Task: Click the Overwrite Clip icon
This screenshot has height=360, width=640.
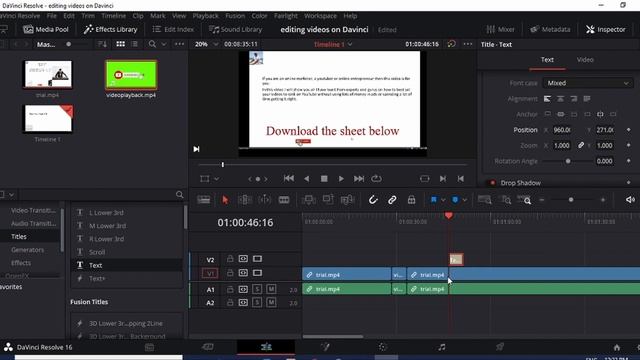Action: (x=328, y=200)
